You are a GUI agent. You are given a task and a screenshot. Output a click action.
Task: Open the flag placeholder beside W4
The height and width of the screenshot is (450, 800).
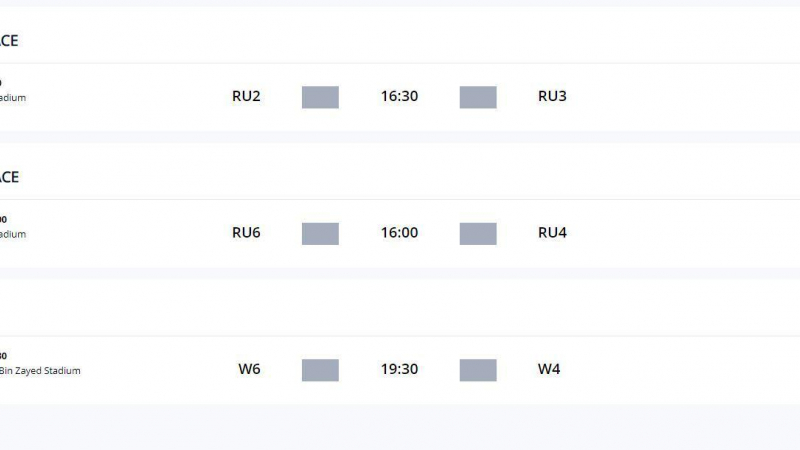[478, 370]
